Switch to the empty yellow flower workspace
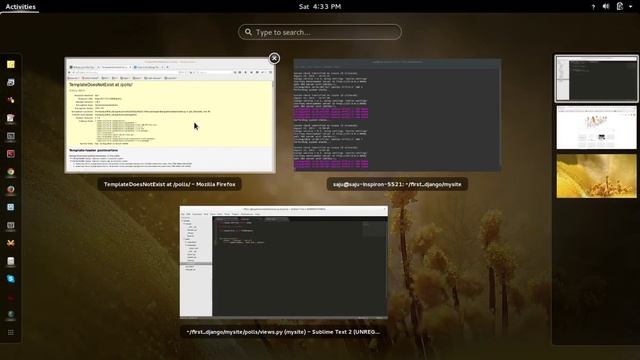This screenshot has width=640, height=360. [x=596, y=176]
